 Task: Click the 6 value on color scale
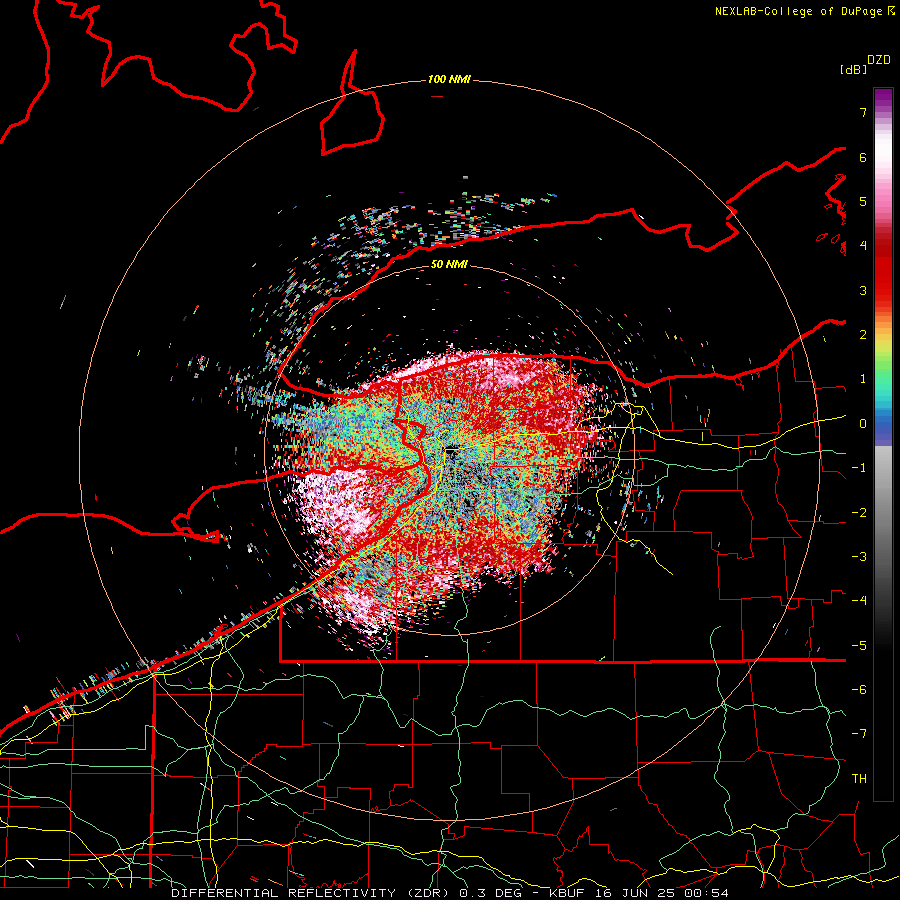coord(863,157)
